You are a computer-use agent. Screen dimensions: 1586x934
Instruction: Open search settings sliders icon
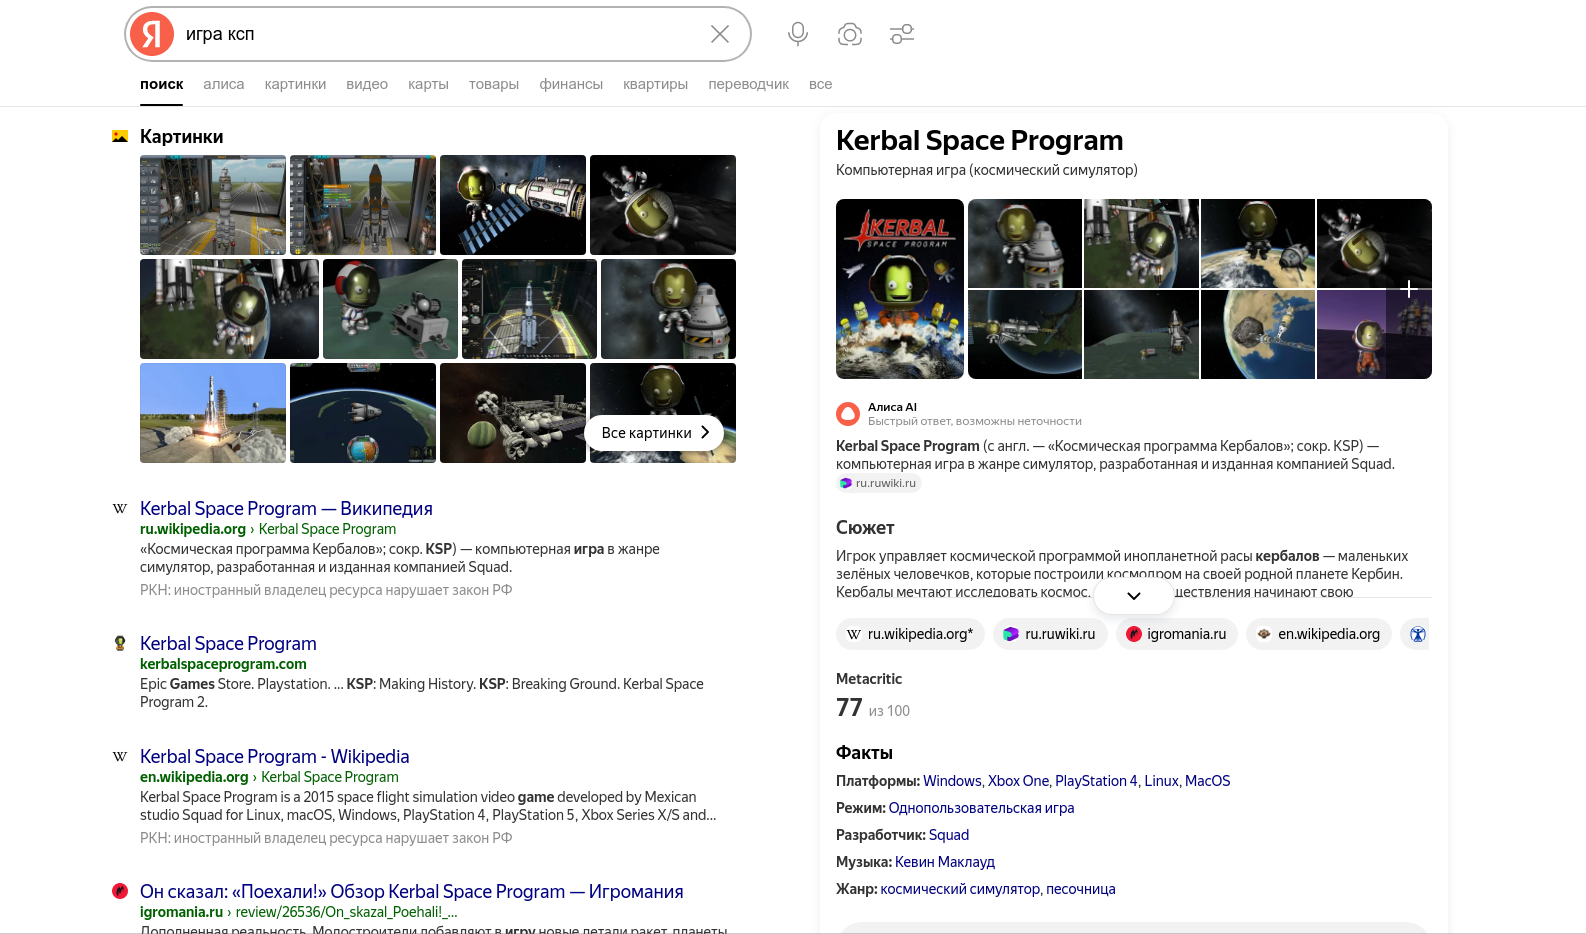pyautogui.click(x=902, y=34)
